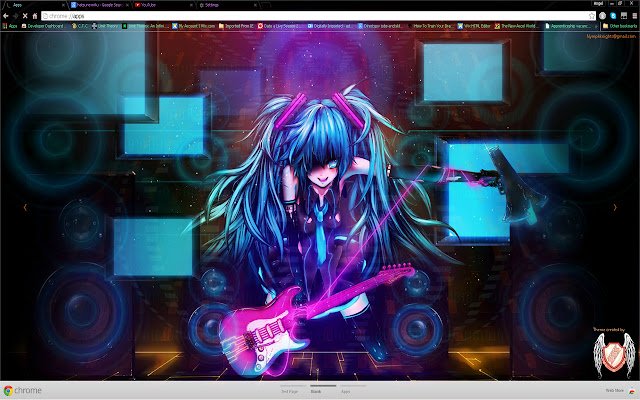The width and height of the screenshot is (640, 400).
Task: Open the Apprenticeship vacancies bookmark
Action: point(567,26)
